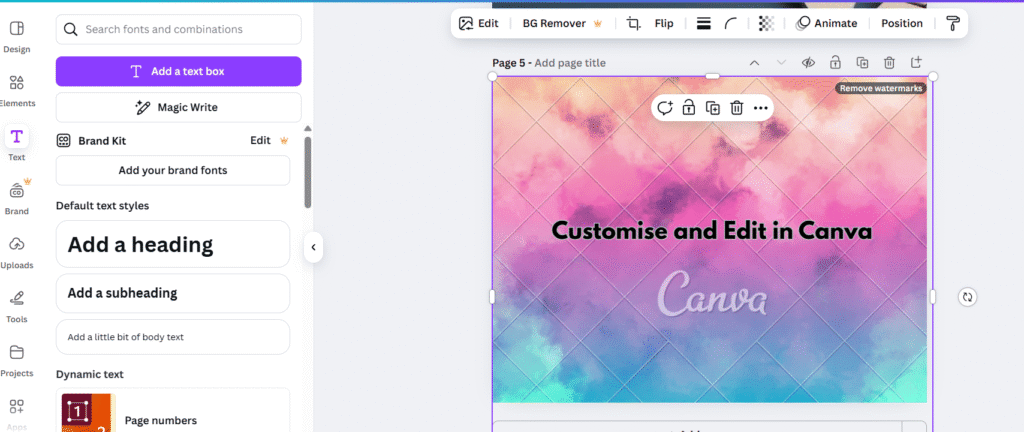Viewport: 1024px width, 432px height.
Task: Select the 'Customise and Edit in Canva' text
Action: (712, 230)
